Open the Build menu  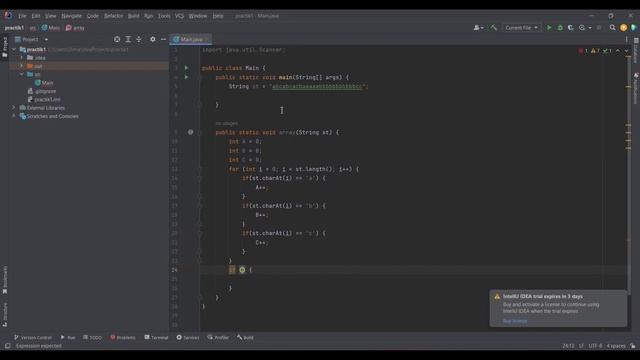click(x=133, y=16)
